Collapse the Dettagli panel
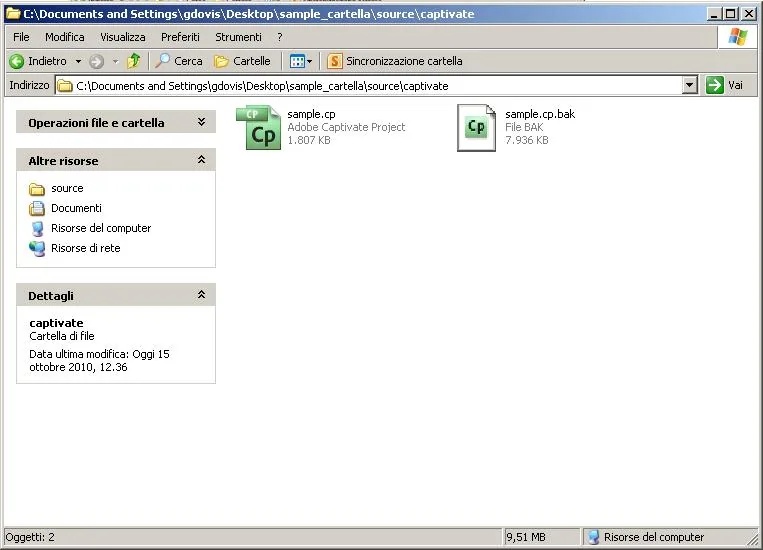763x550 pixels. click(201, 294)
